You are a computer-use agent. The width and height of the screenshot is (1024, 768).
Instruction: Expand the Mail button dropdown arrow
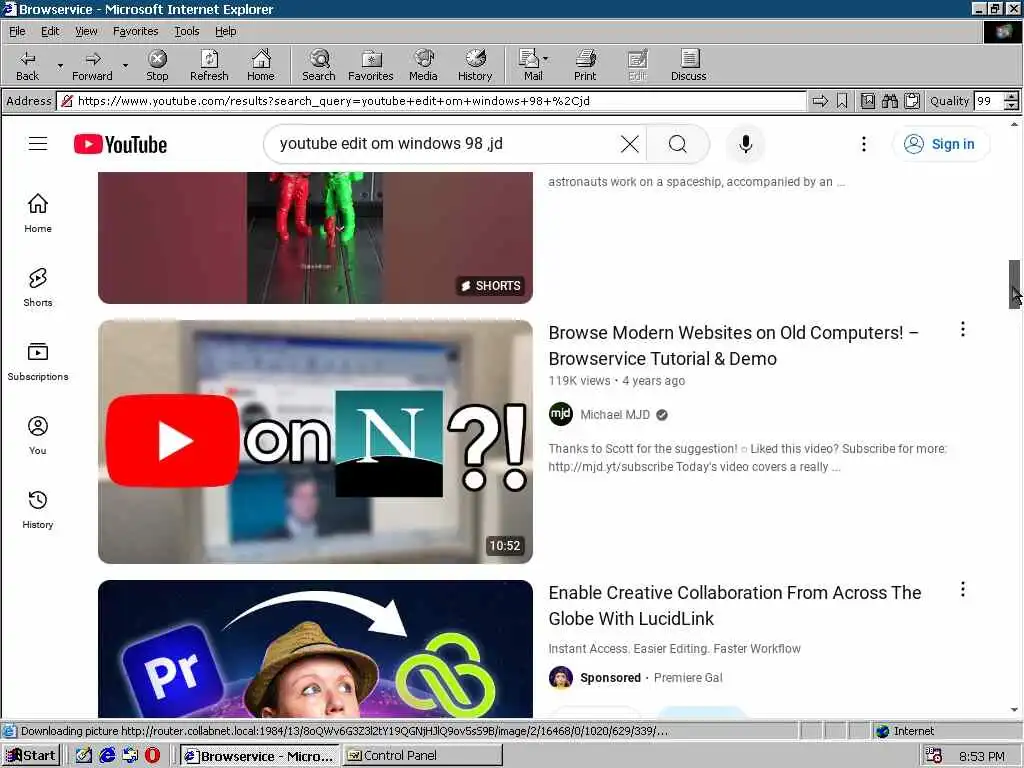click(546, 59)
